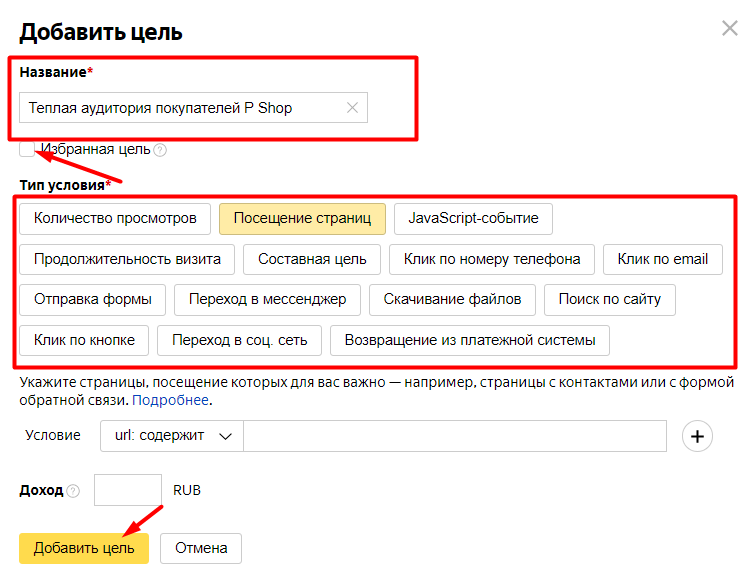754x573 pixels.
Task: Select Поиск по сайту option
Action: coord(609,300)
